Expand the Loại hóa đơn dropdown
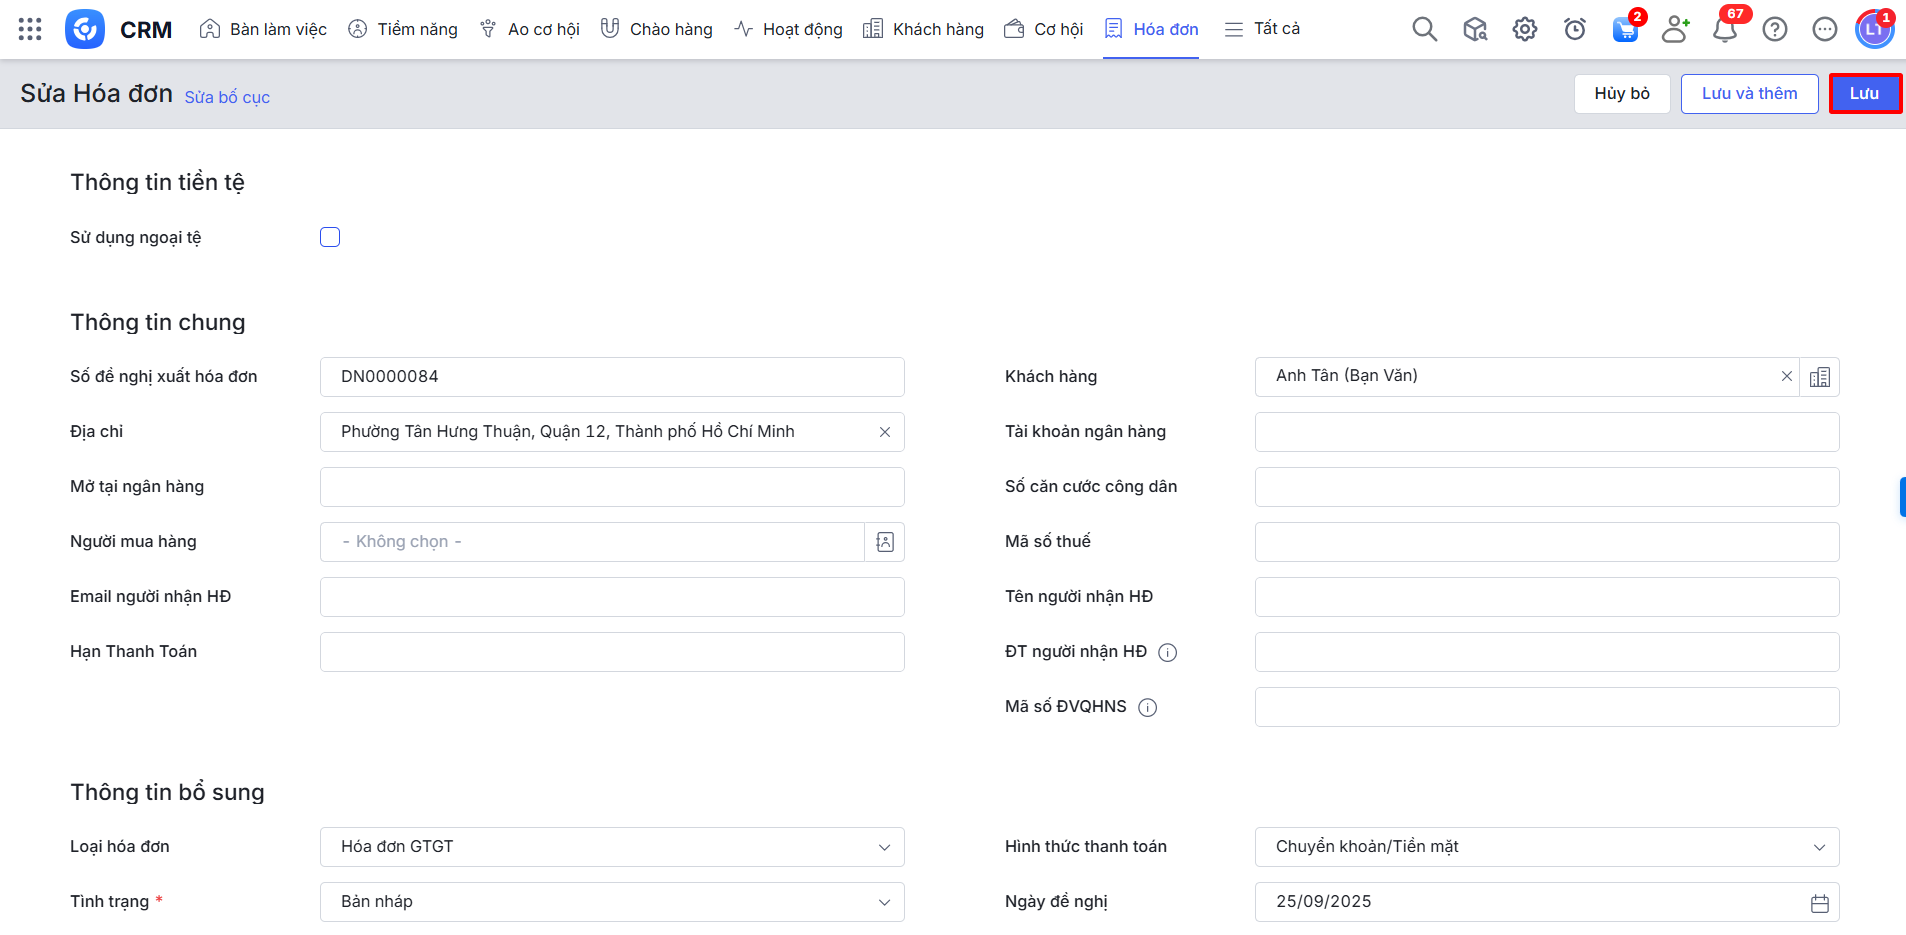The image size is (1906, 935). [x=612, y=847]
